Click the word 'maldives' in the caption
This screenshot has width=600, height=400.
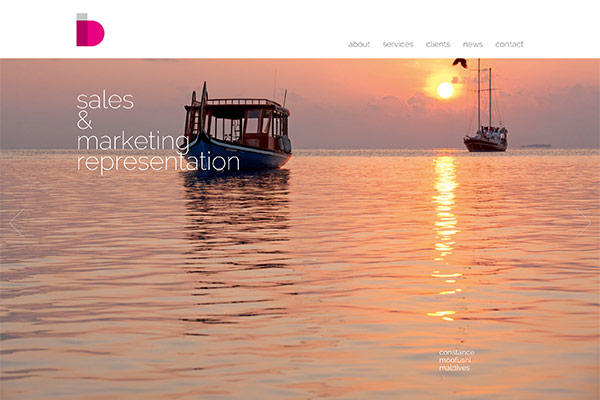(x=454, y=368)
